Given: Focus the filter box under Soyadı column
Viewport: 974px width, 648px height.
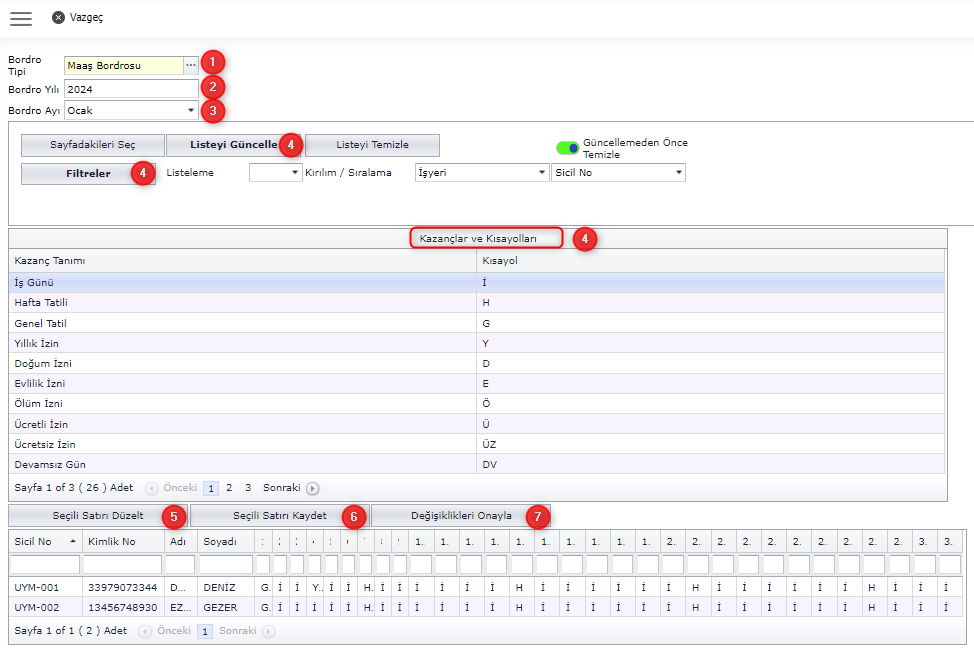Looking at the screenshot, I should (226, 564).
